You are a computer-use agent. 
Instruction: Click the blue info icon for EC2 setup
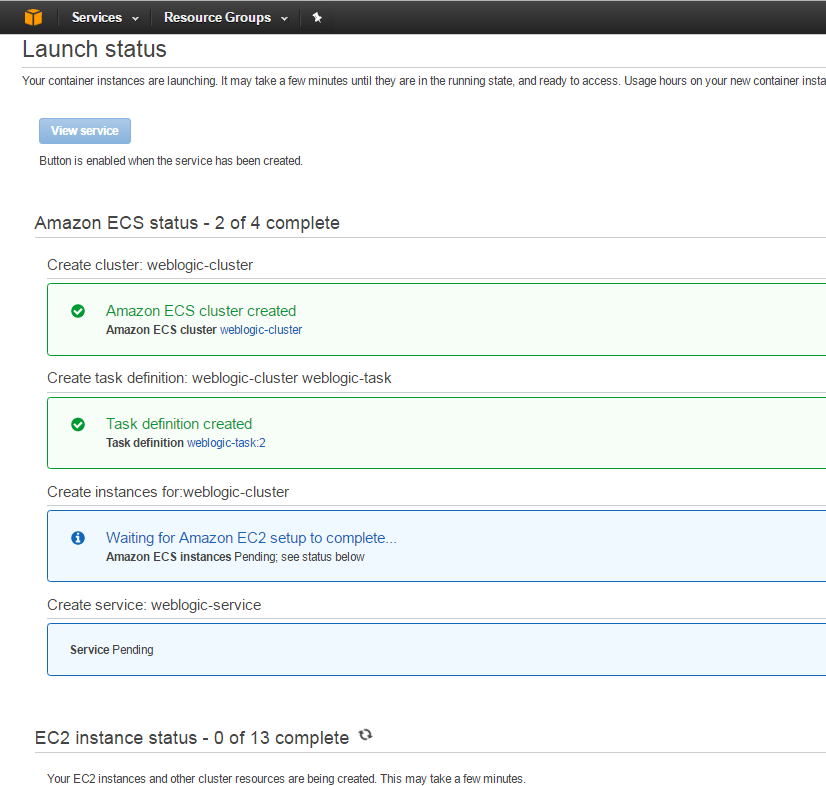(x=78, y=538)
